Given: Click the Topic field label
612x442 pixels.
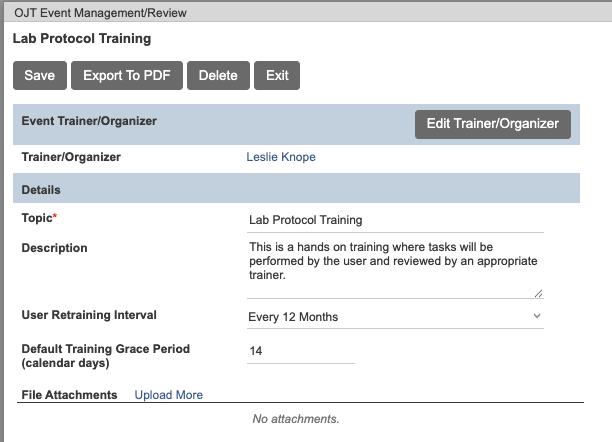Looking at the screenshot, I should pos(39,218).
